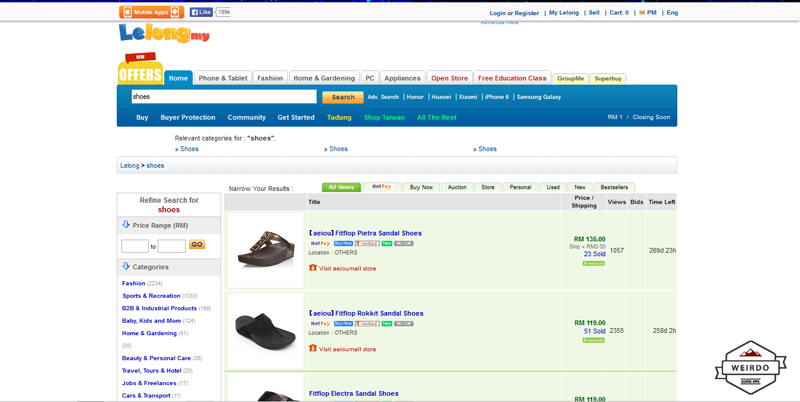
Task: Open the PC tab
Action: 370,78
